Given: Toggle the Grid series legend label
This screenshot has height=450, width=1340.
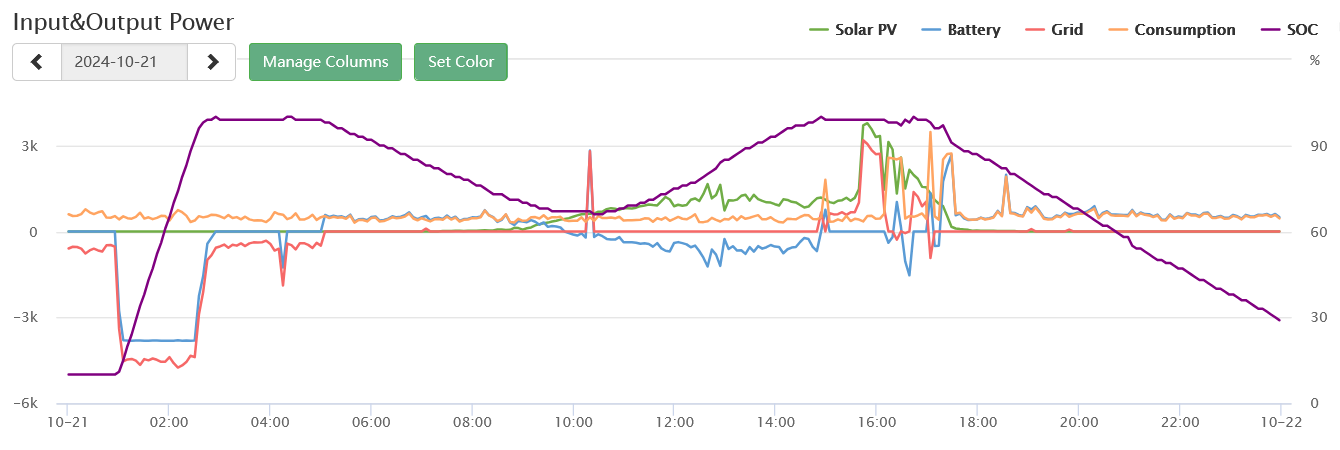Looking at the screenshot, I should tap(1067, 30).
